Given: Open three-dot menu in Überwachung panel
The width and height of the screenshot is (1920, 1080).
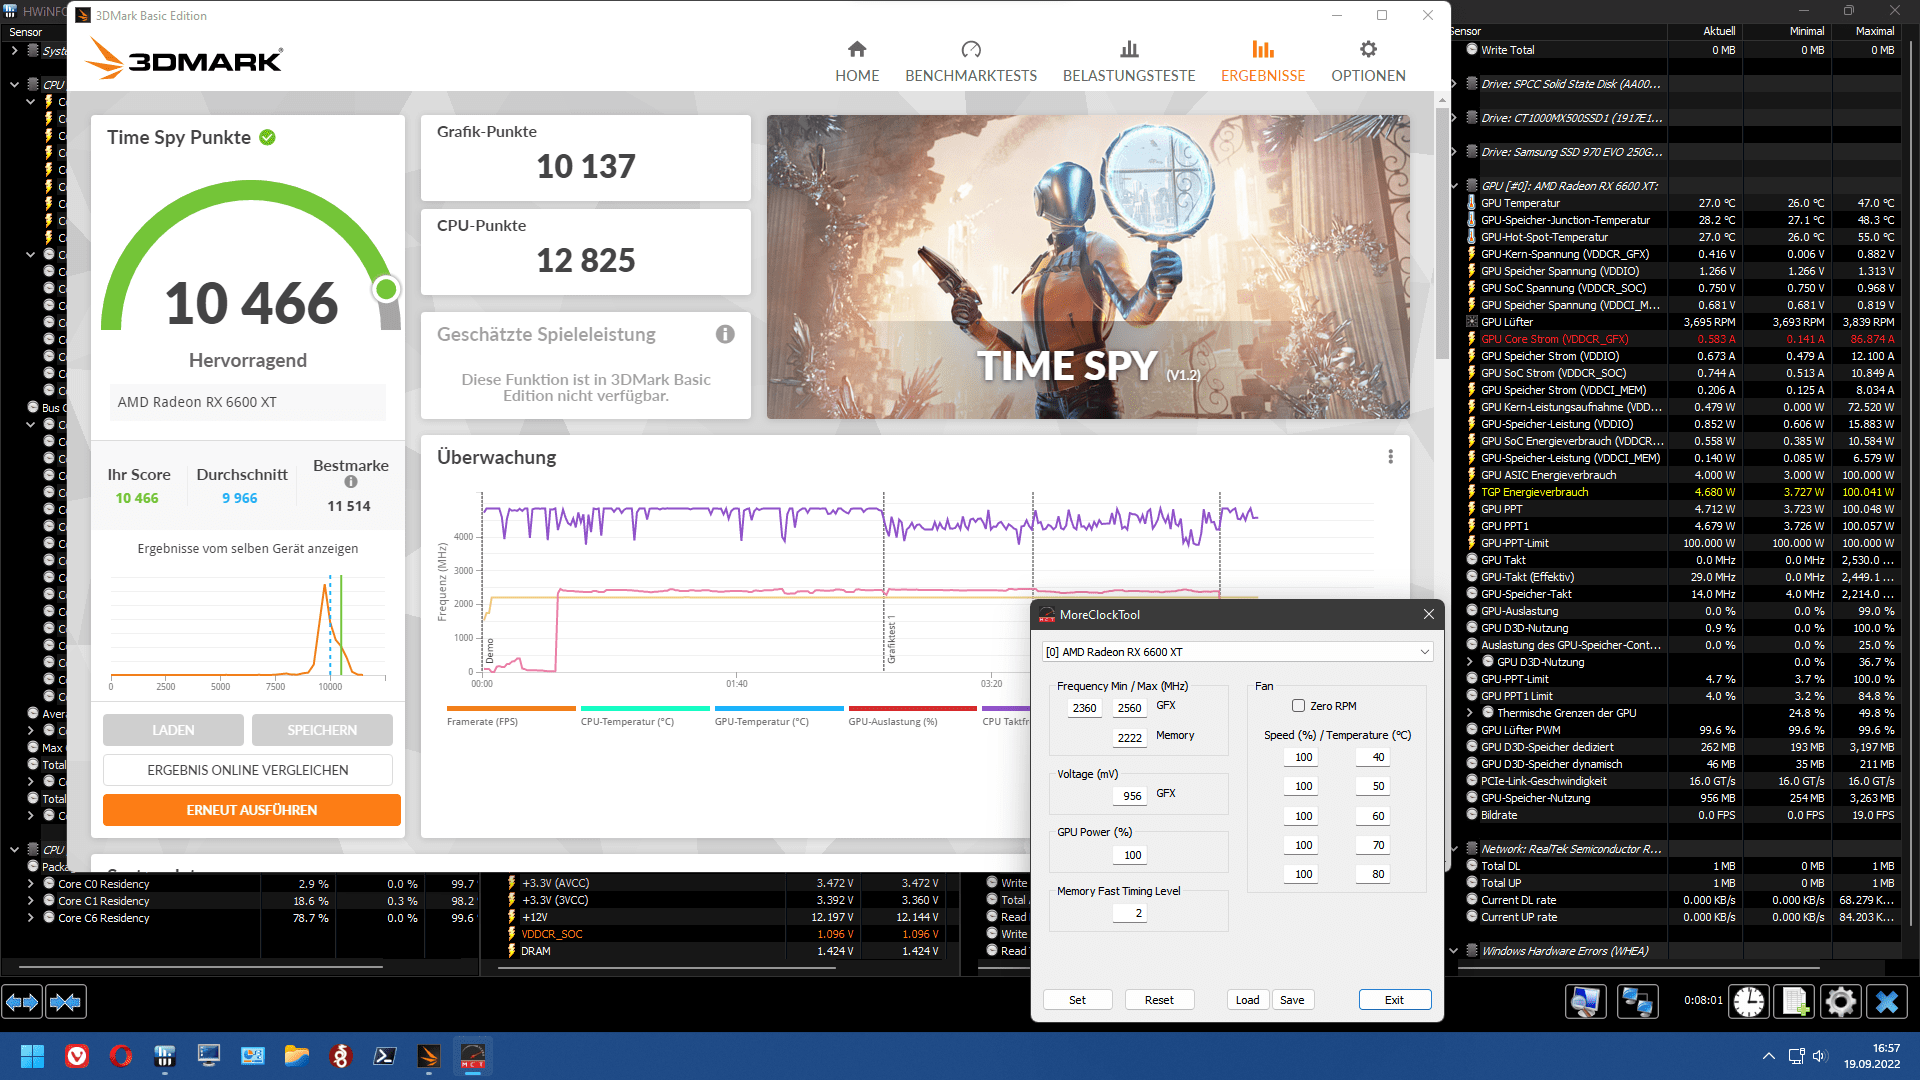Looking at the screenshot, I should click(1390, 457).
